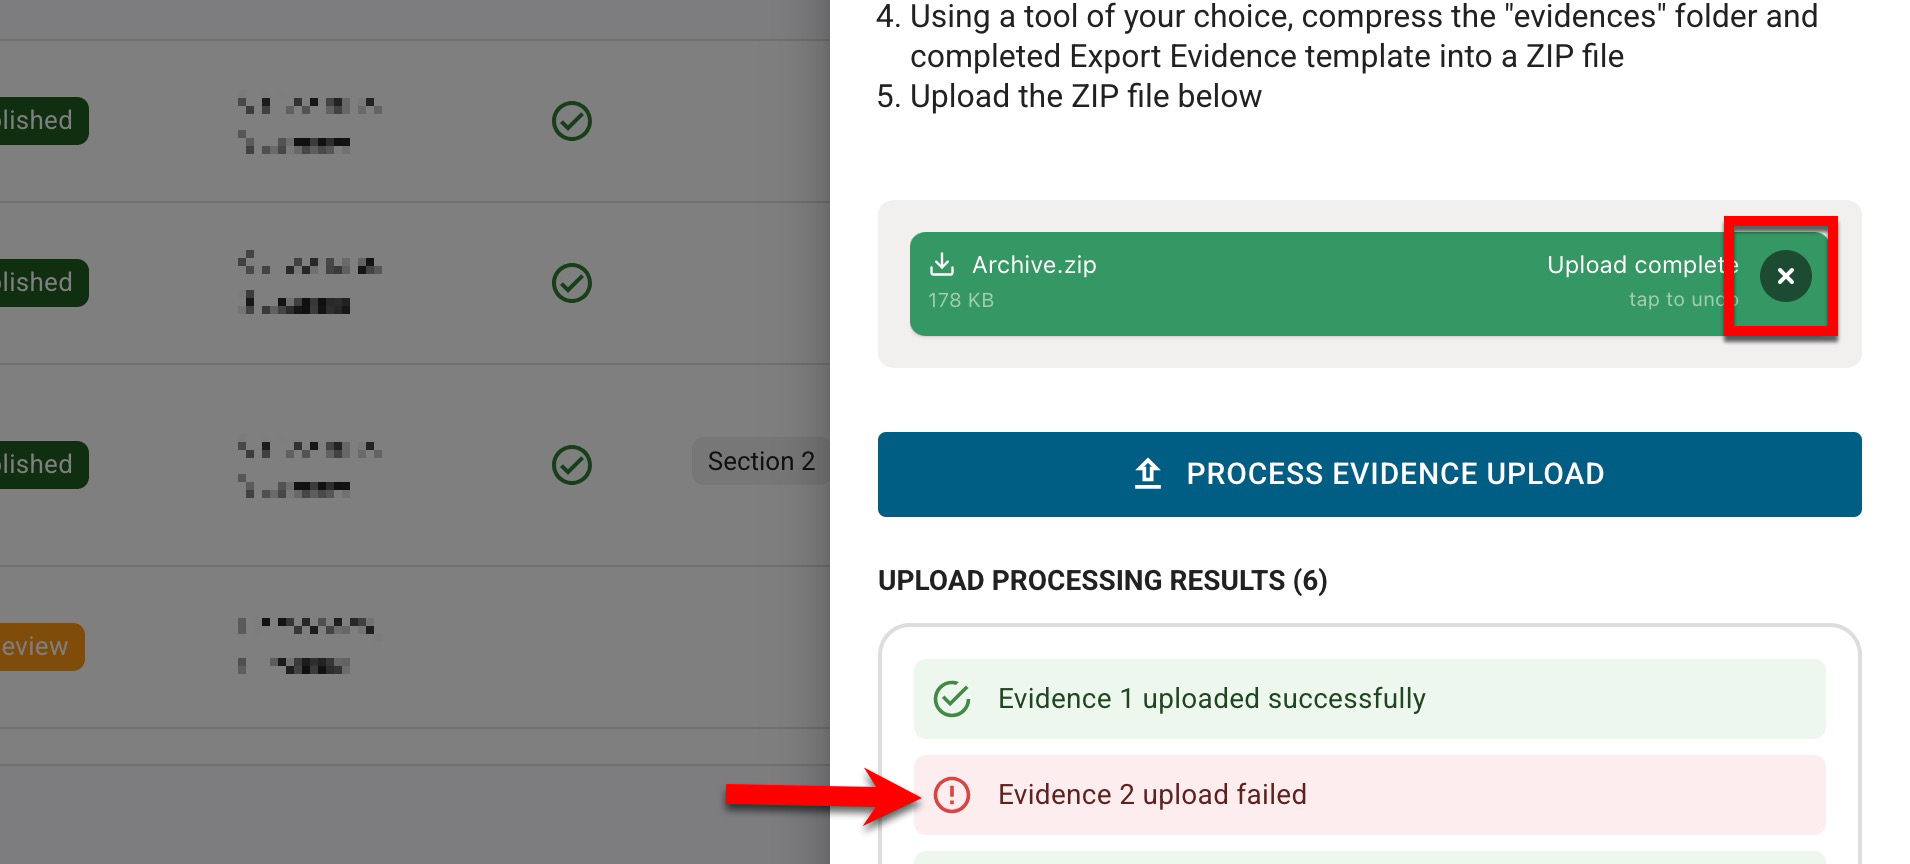Open the 'Evidence 1 uploaded successfully' result
Viewport: 1910px width, 864px height.
point(1211,699)
